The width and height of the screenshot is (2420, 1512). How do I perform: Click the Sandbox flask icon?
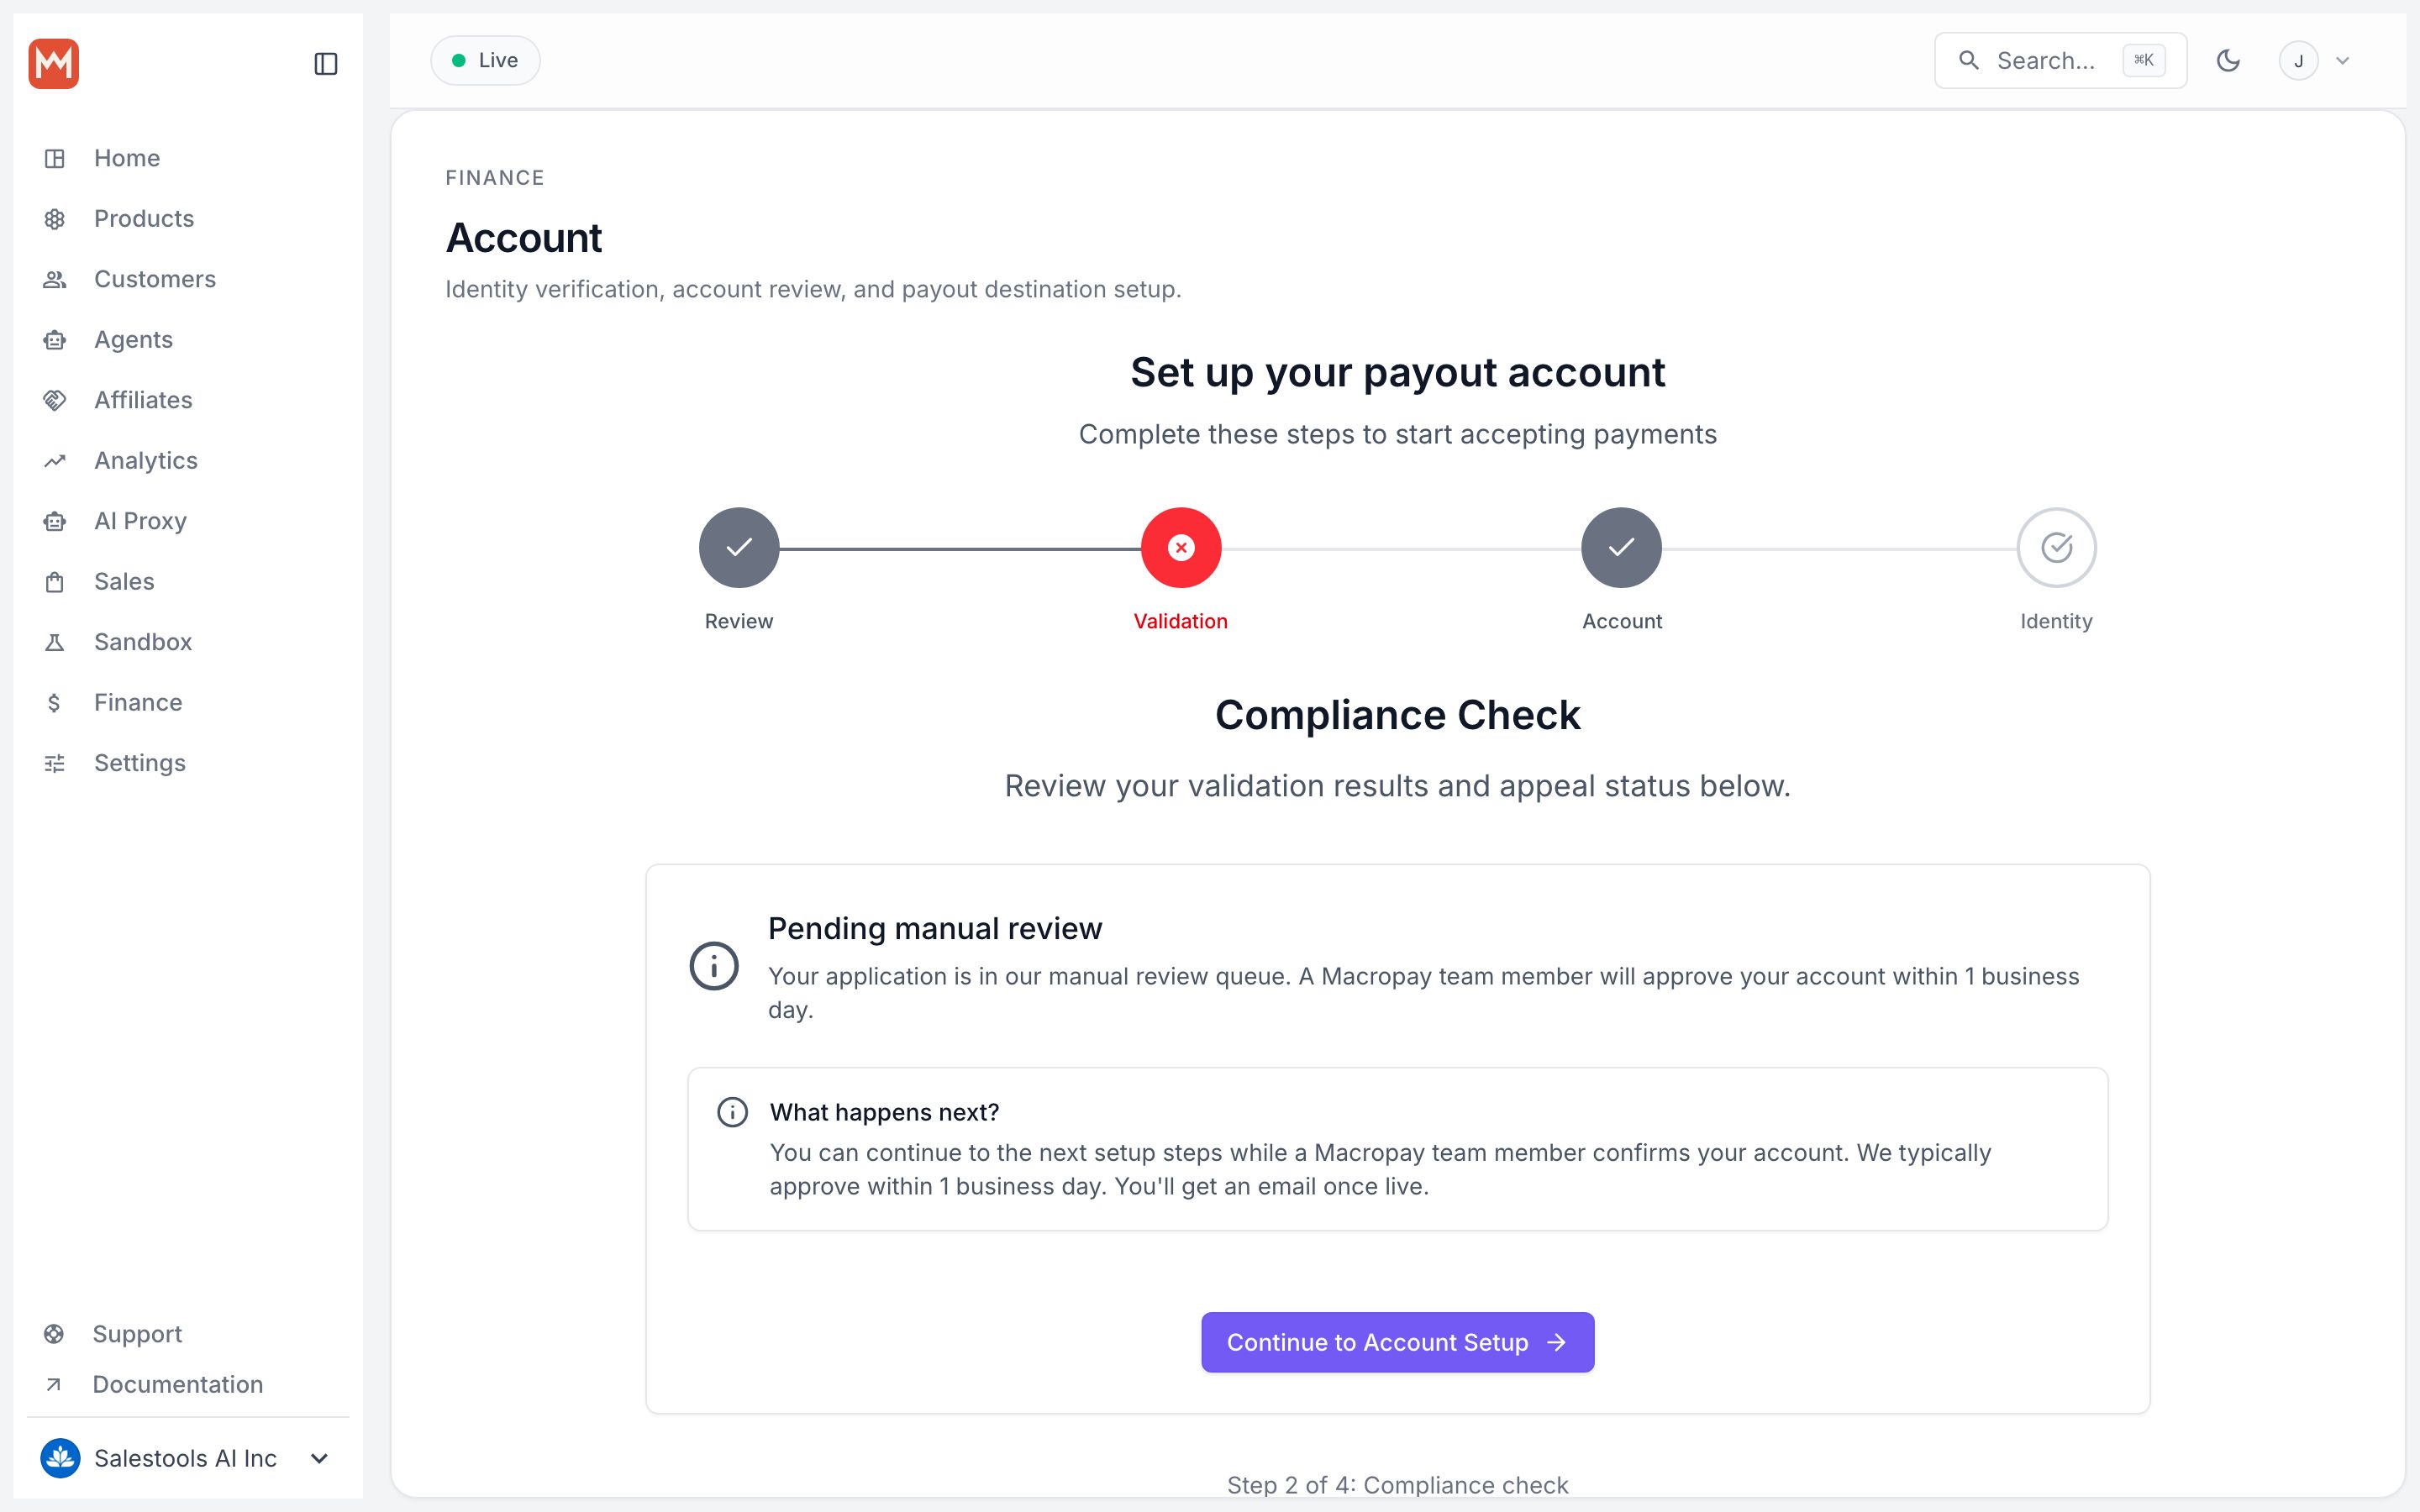point(55,642)
